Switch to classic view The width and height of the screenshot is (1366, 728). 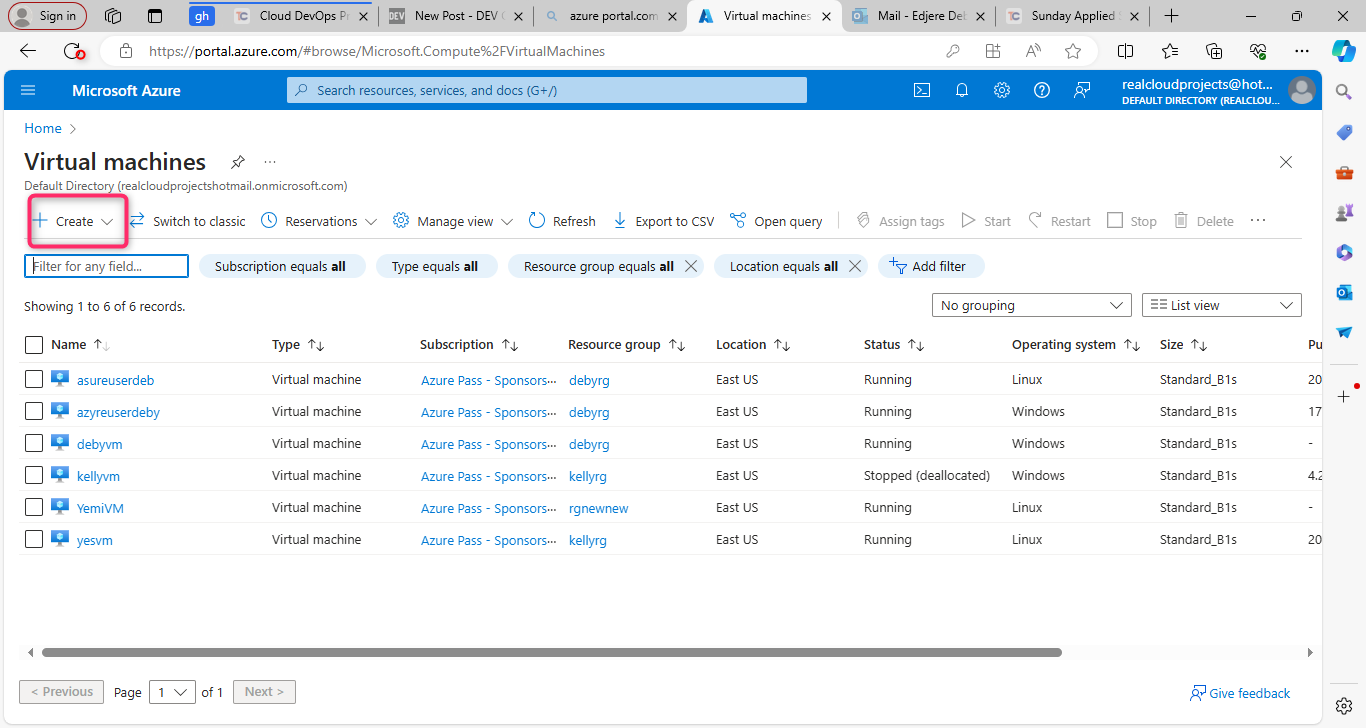187,221
